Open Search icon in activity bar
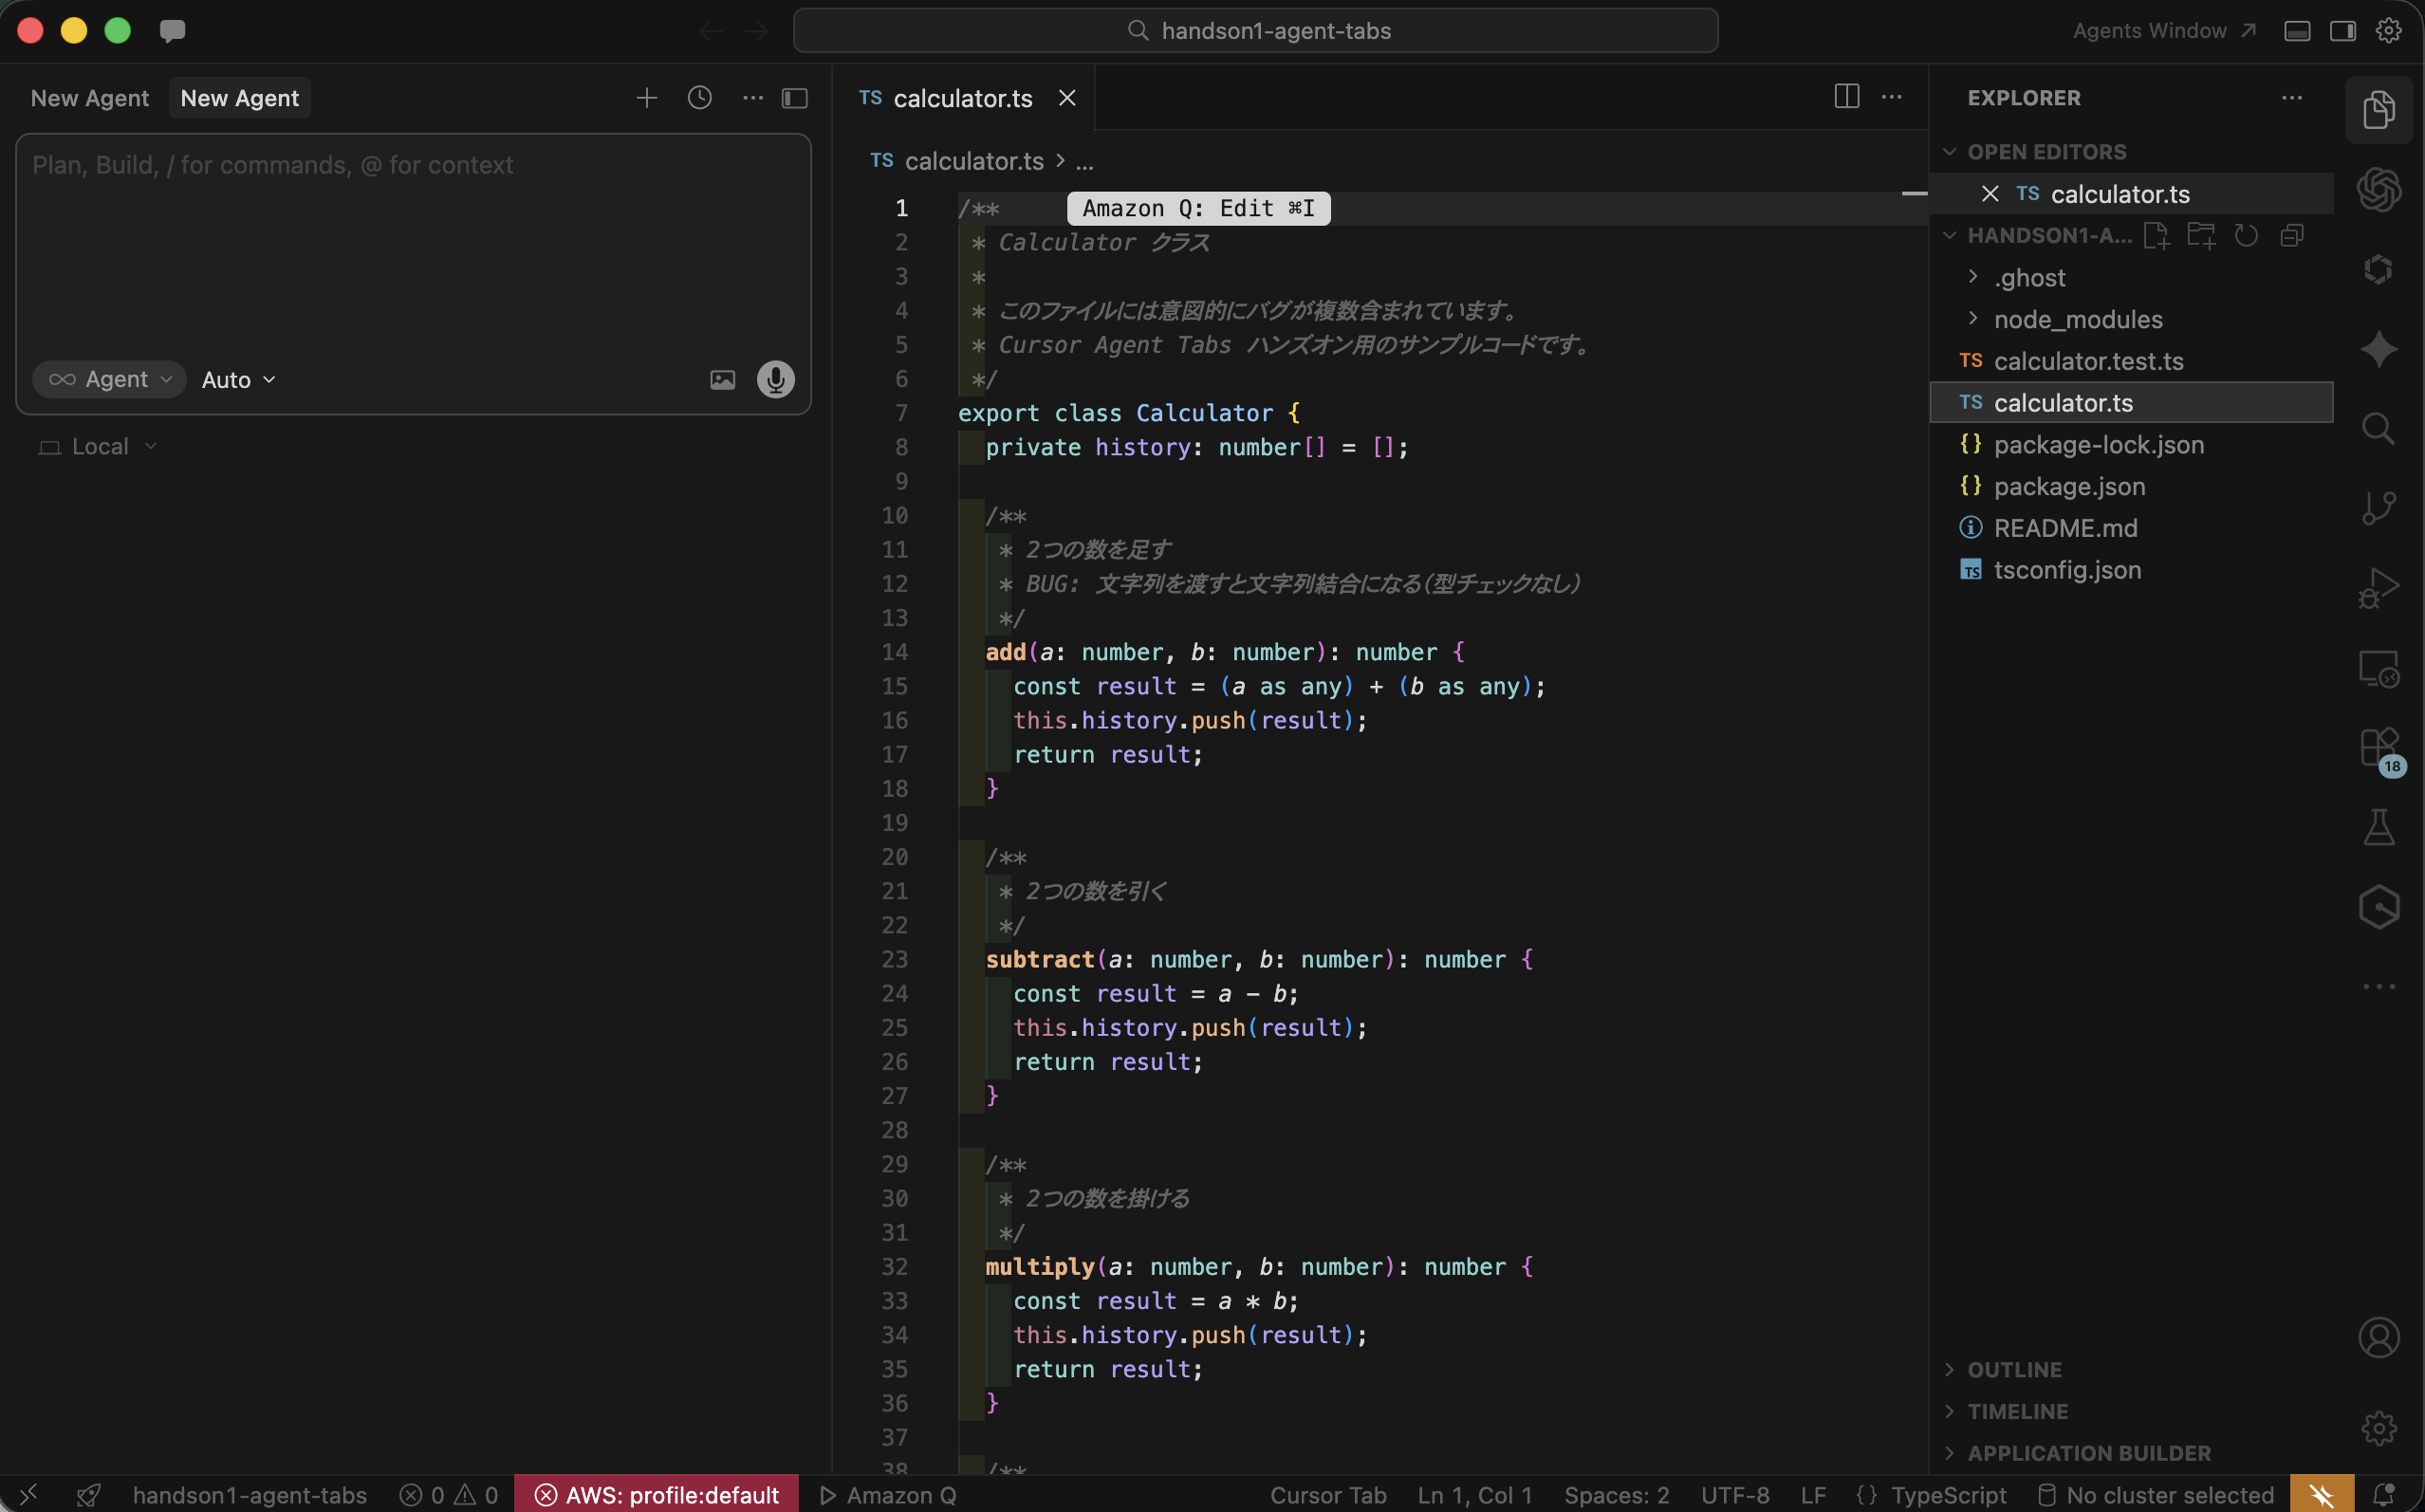 pyautogui.click(x=2378, y=429)
